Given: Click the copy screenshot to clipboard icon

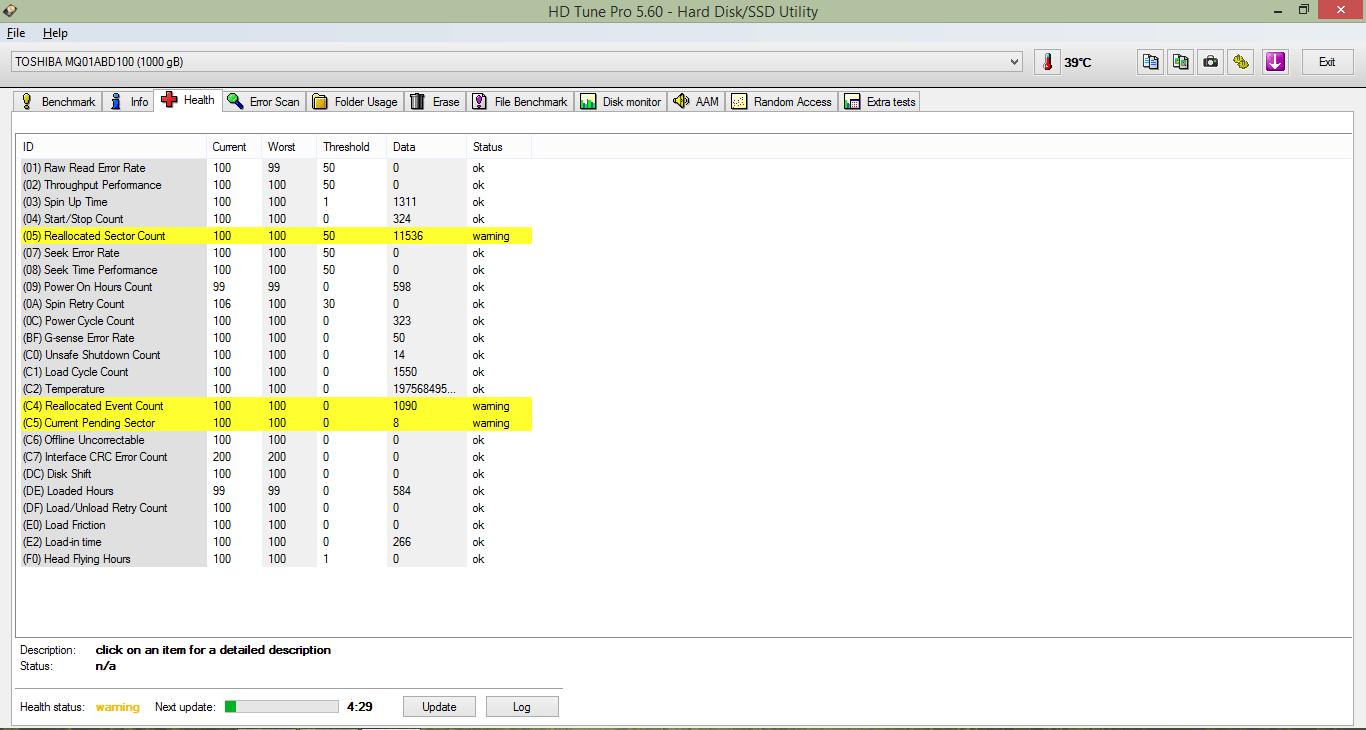Looking at the screenshot, I should point(1181,62).
